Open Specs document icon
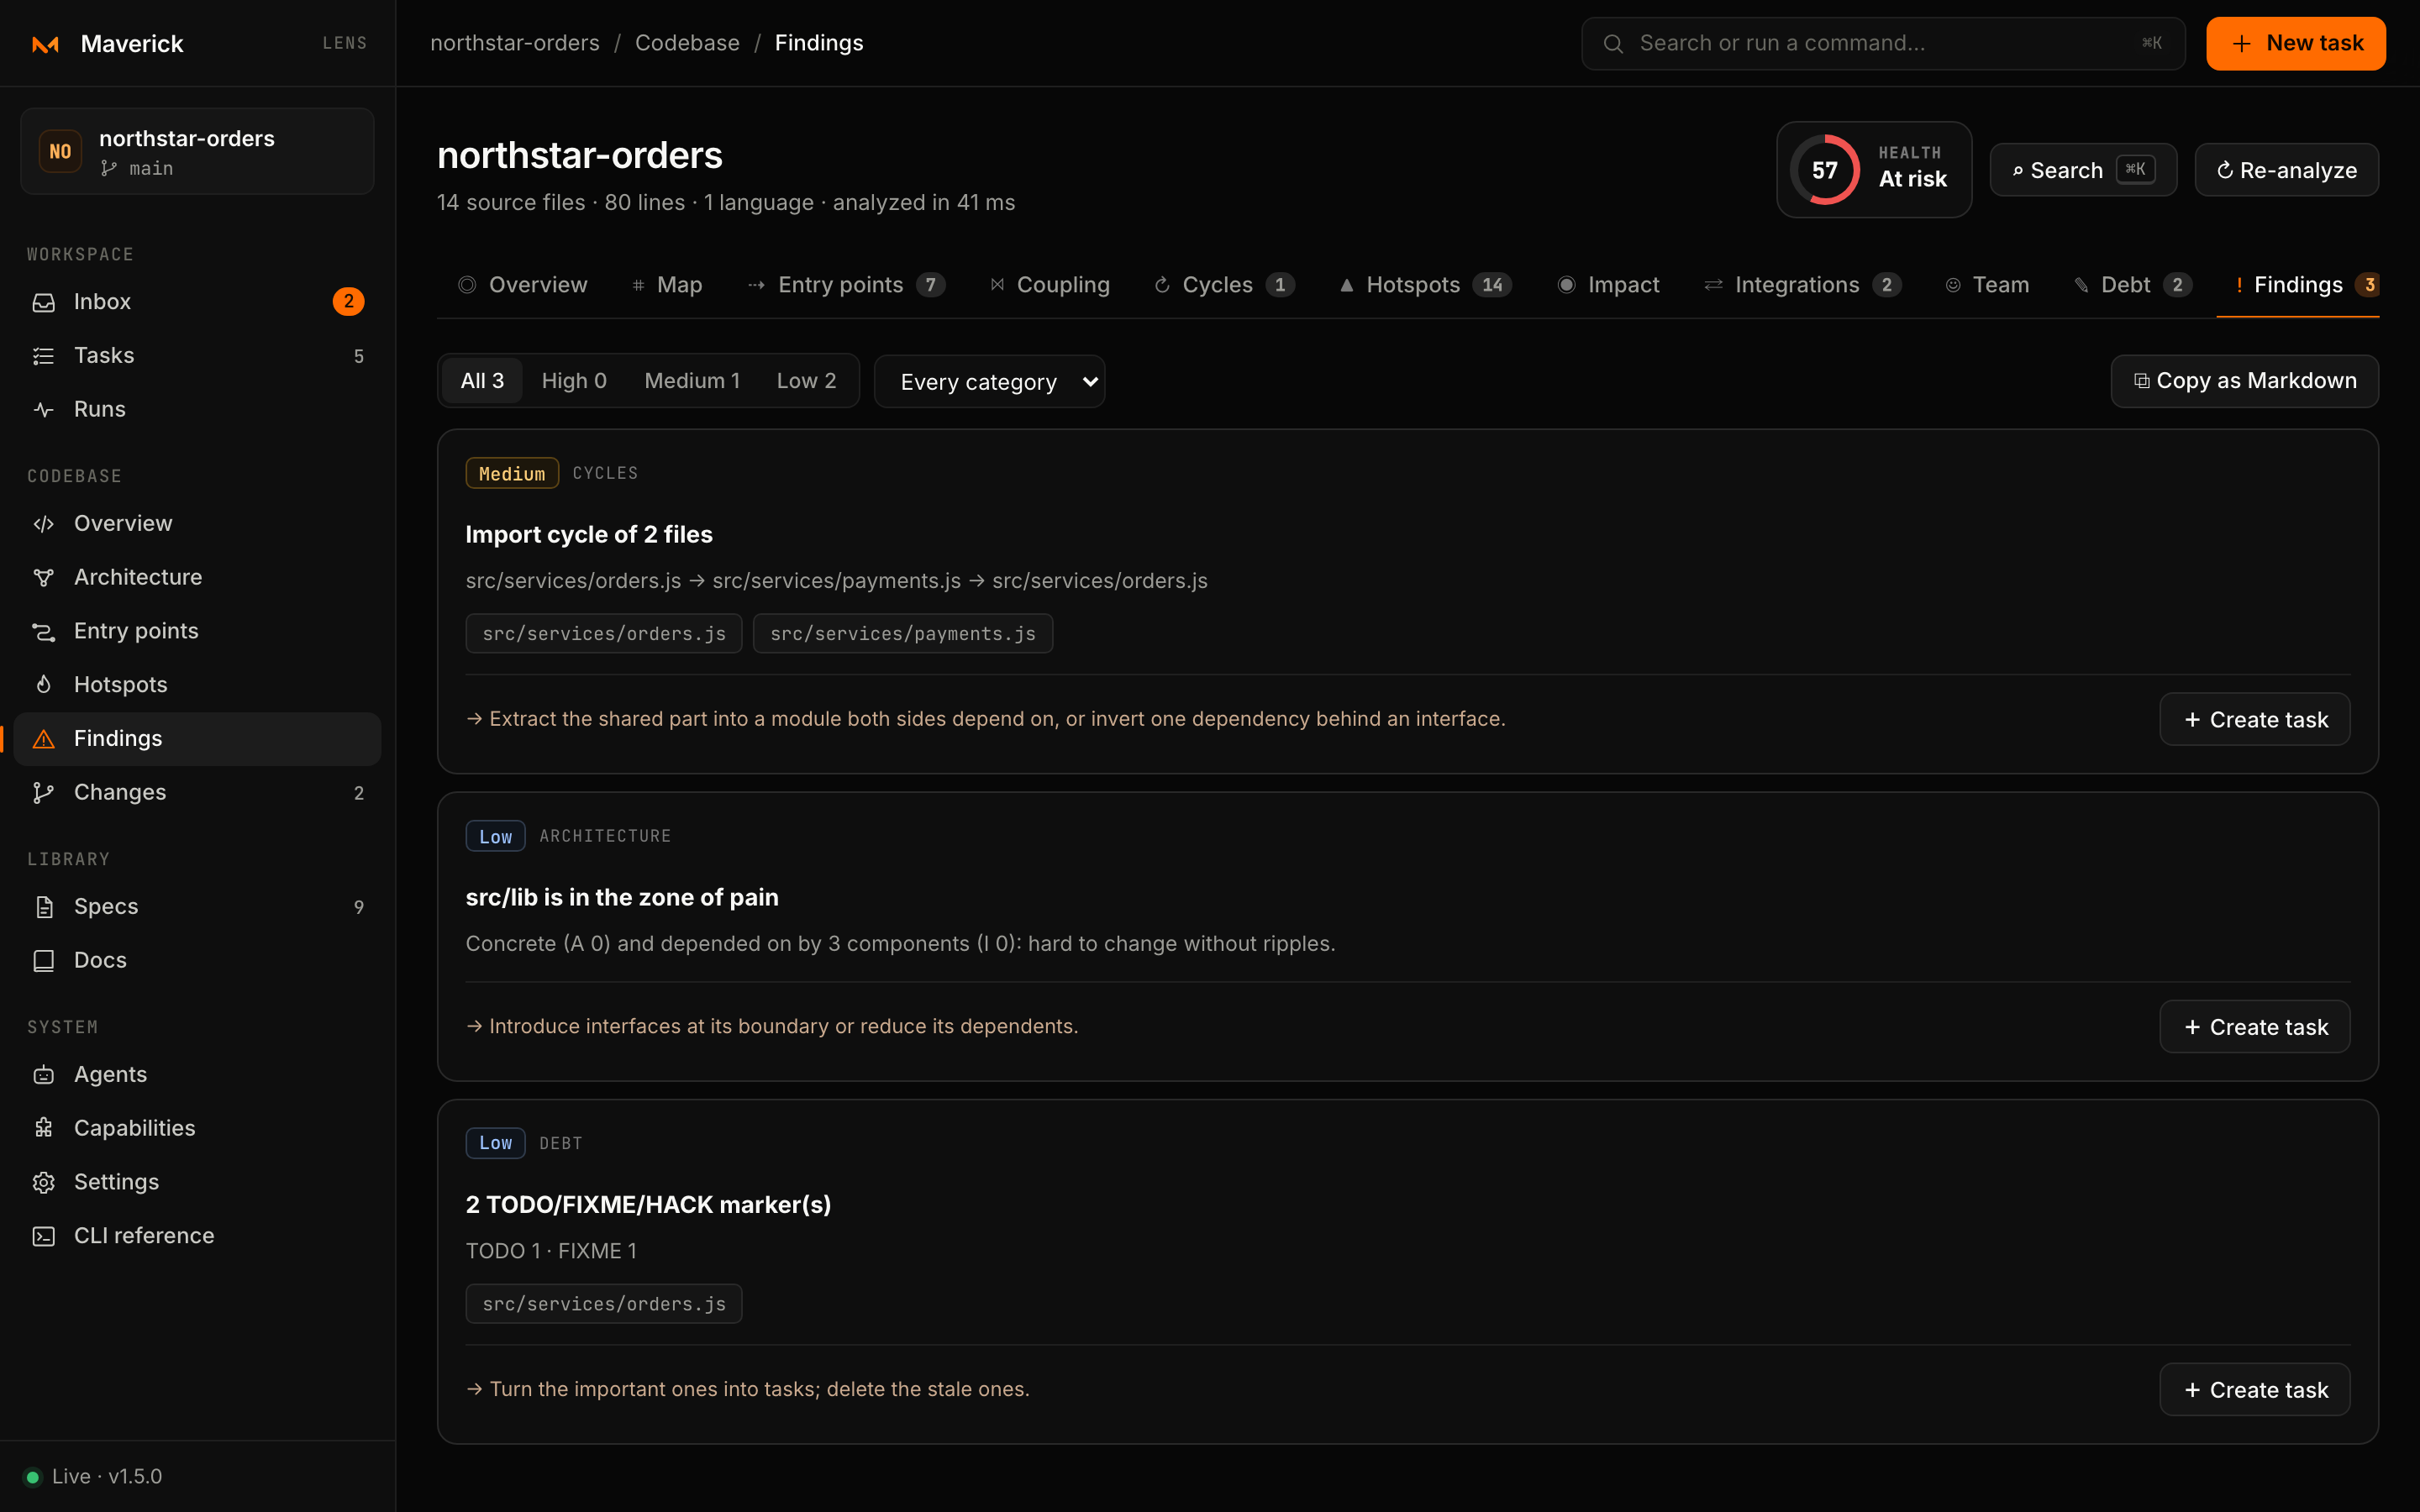Screen dimensions: 2420x1512 coord(43,906)
